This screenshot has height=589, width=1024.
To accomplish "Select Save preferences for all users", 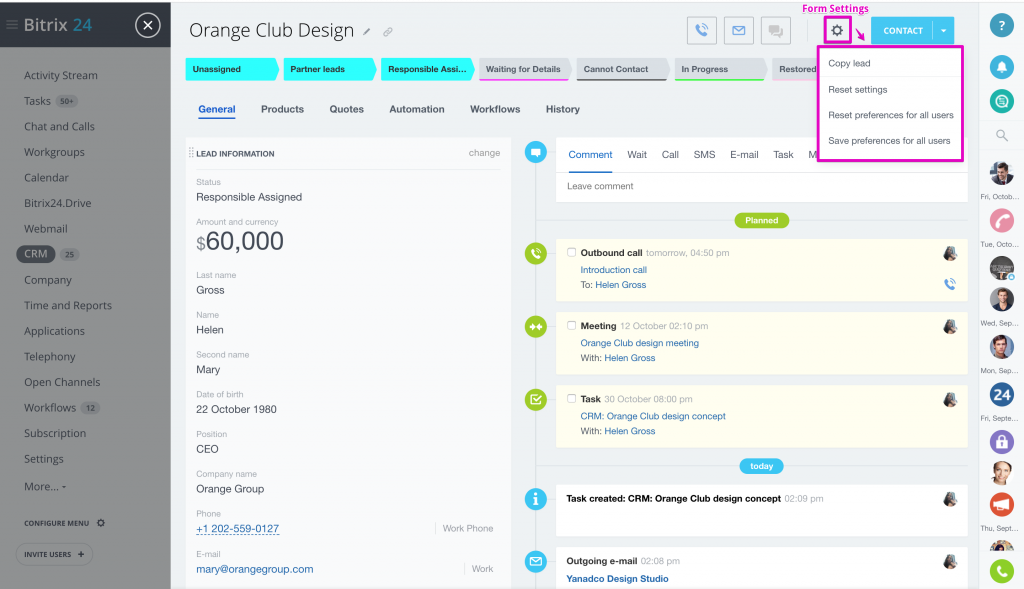I will (x=889, y=140).
